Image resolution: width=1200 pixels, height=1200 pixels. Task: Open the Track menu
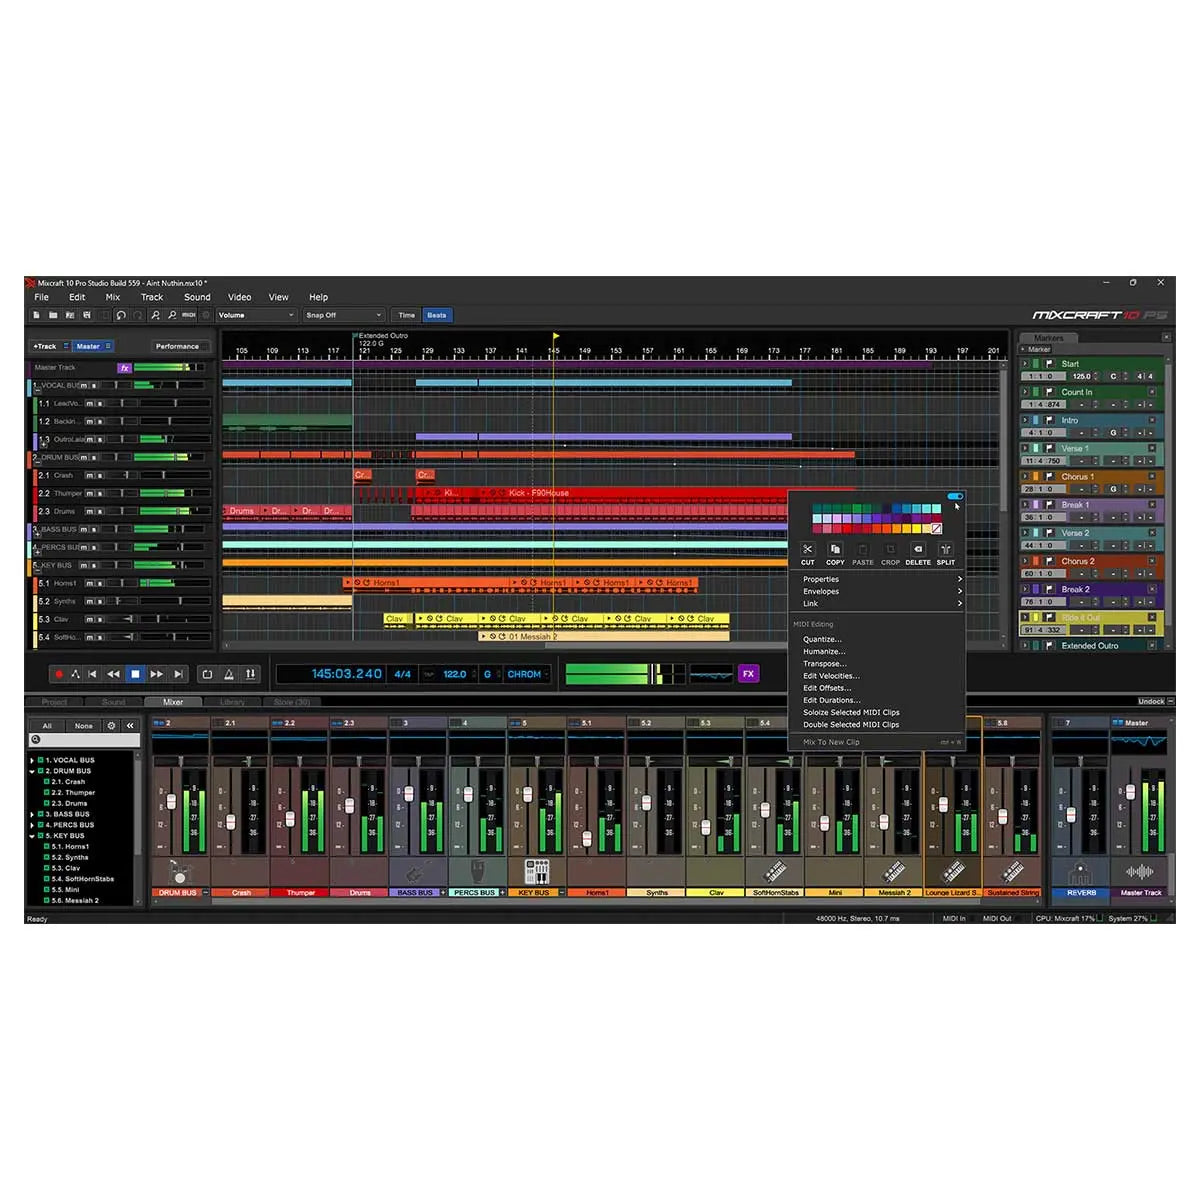coord(151,297)
